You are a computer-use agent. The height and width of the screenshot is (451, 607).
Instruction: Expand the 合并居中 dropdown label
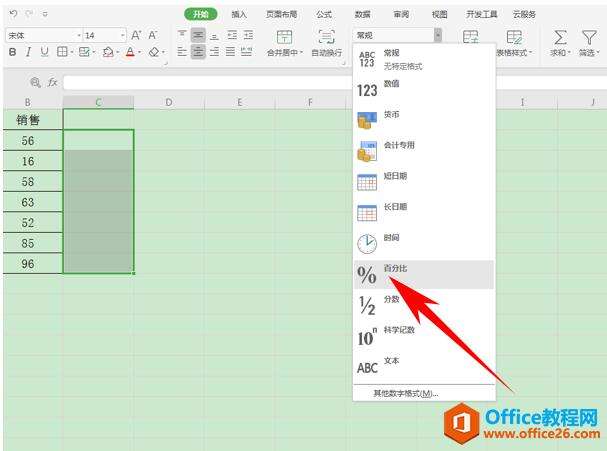point(285,52)
